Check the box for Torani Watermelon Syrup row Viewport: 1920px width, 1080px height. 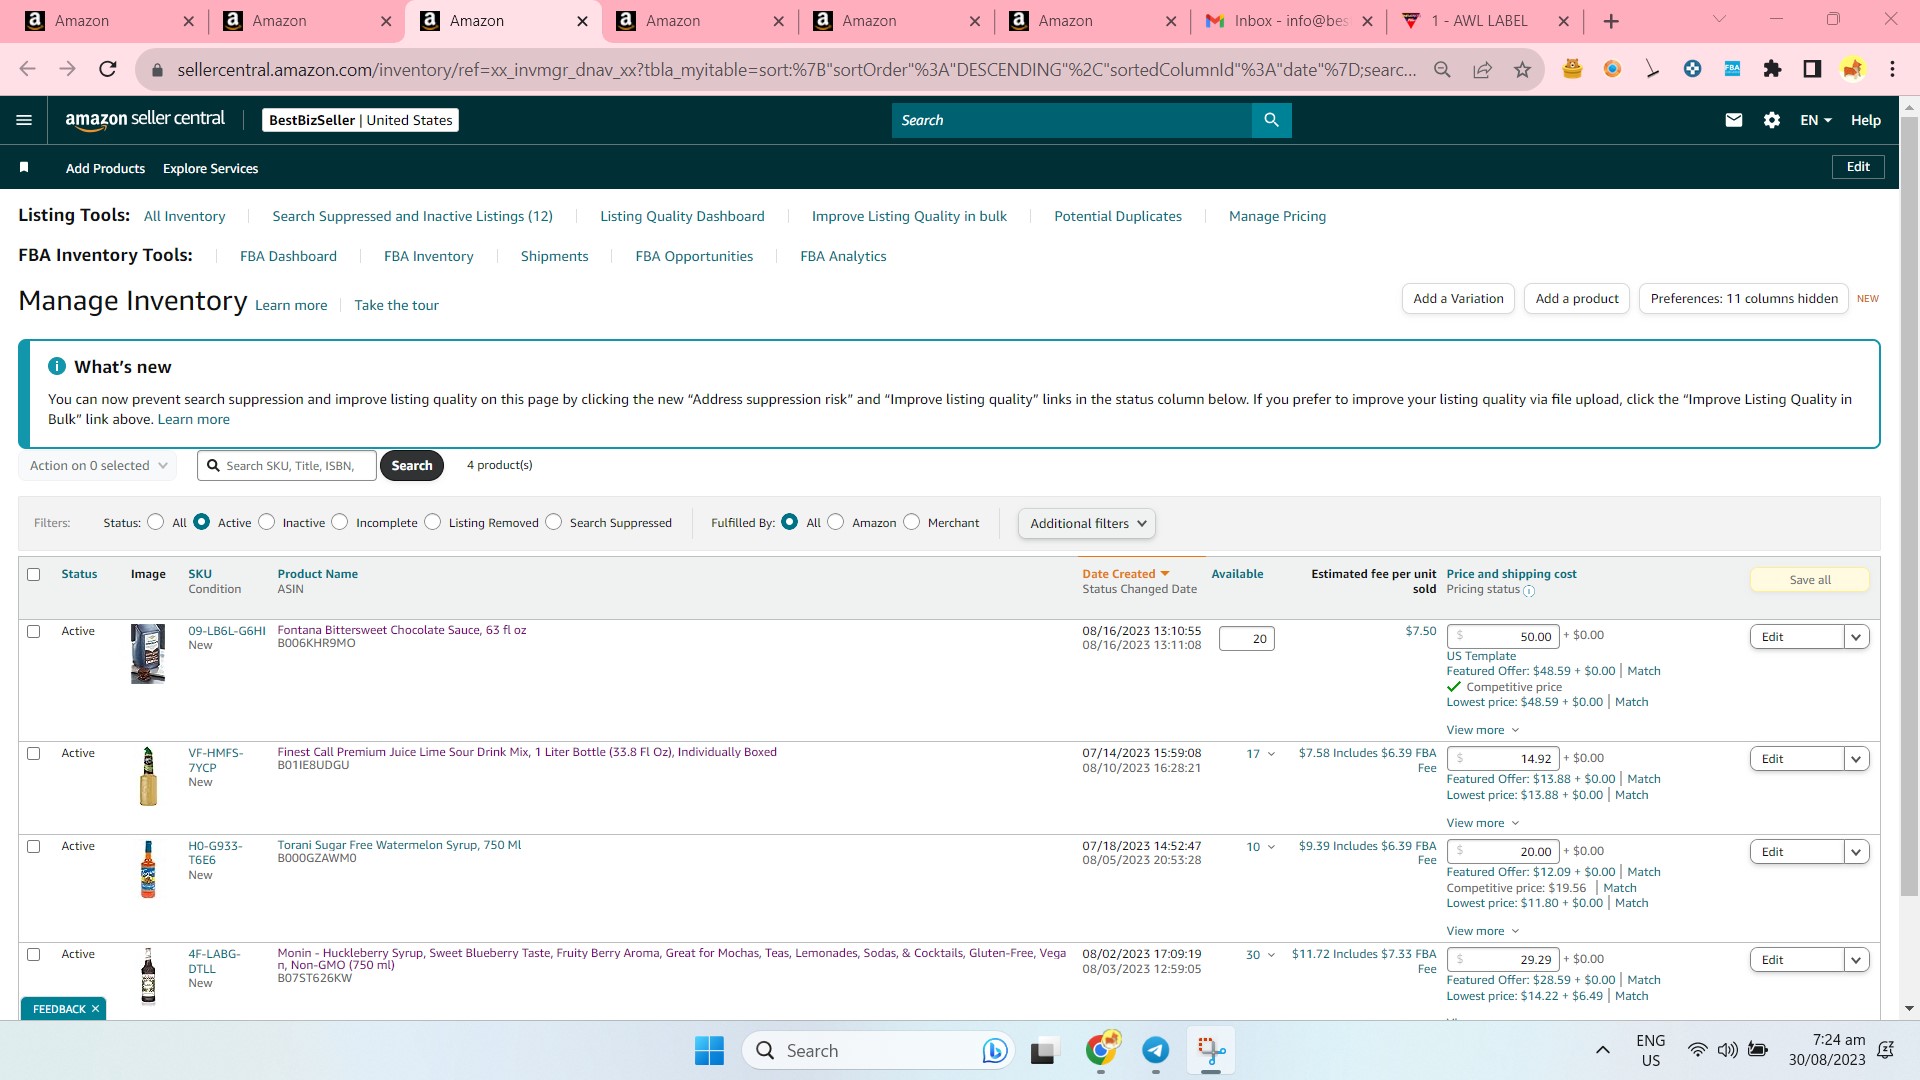34,846
